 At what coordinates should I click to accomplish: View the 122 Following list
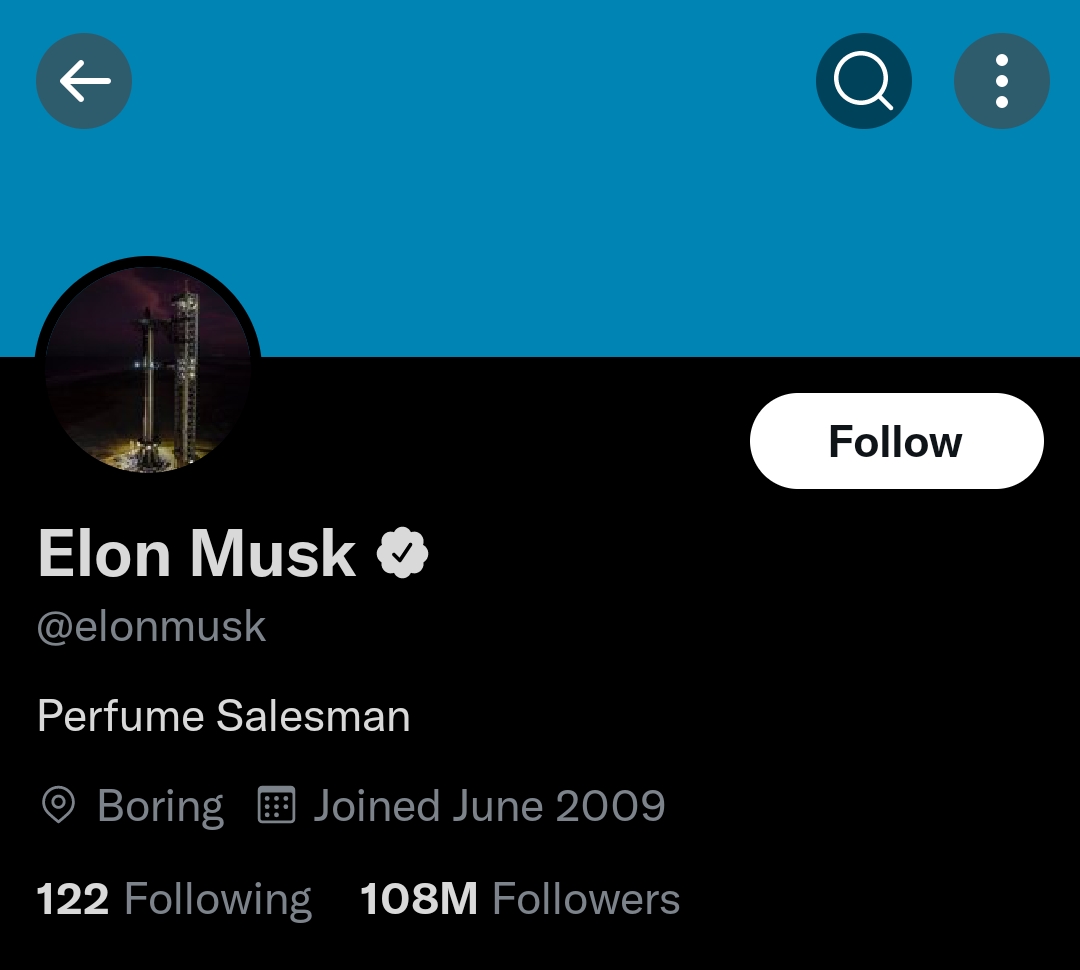[x=173, y=897]
